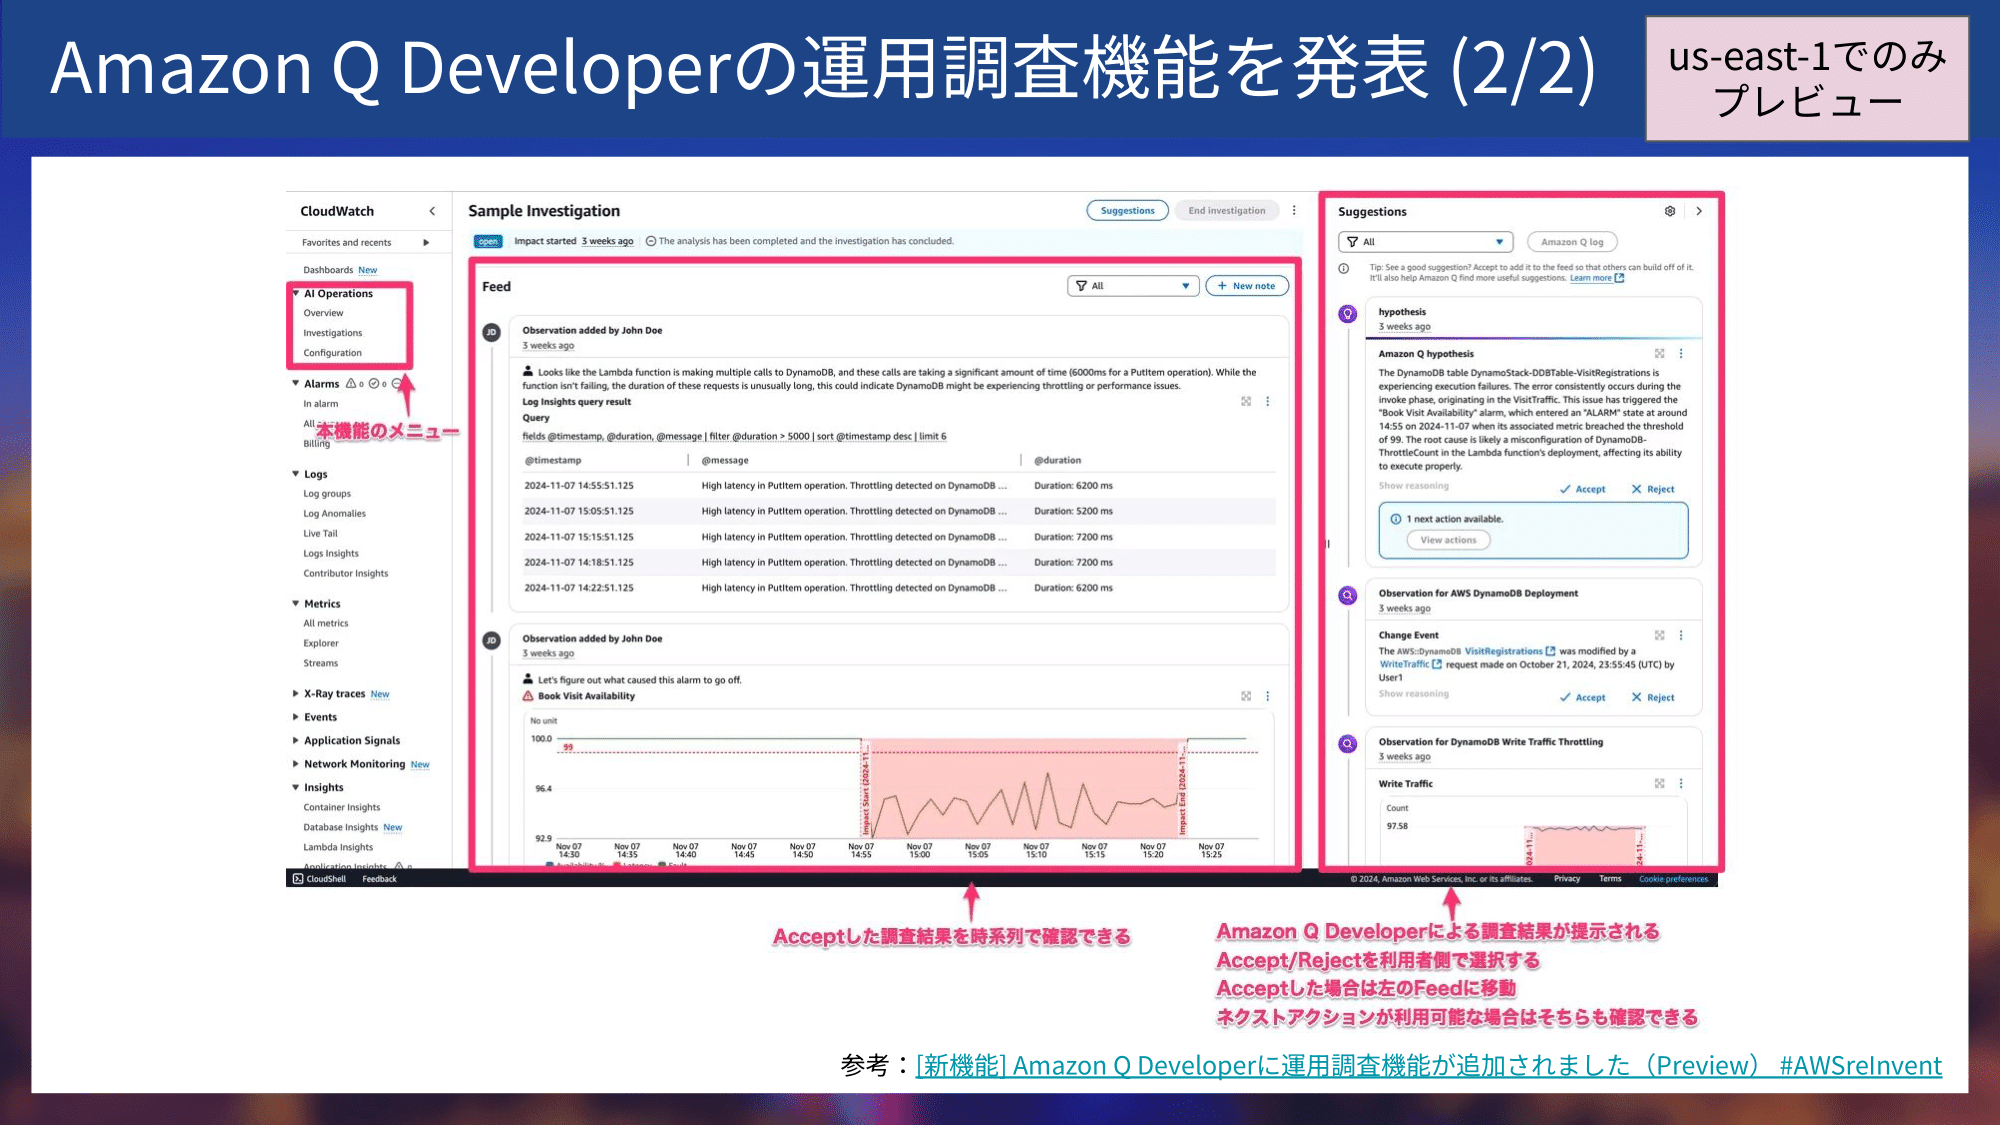Expand the X-Ray traces section

click(296, 693)
